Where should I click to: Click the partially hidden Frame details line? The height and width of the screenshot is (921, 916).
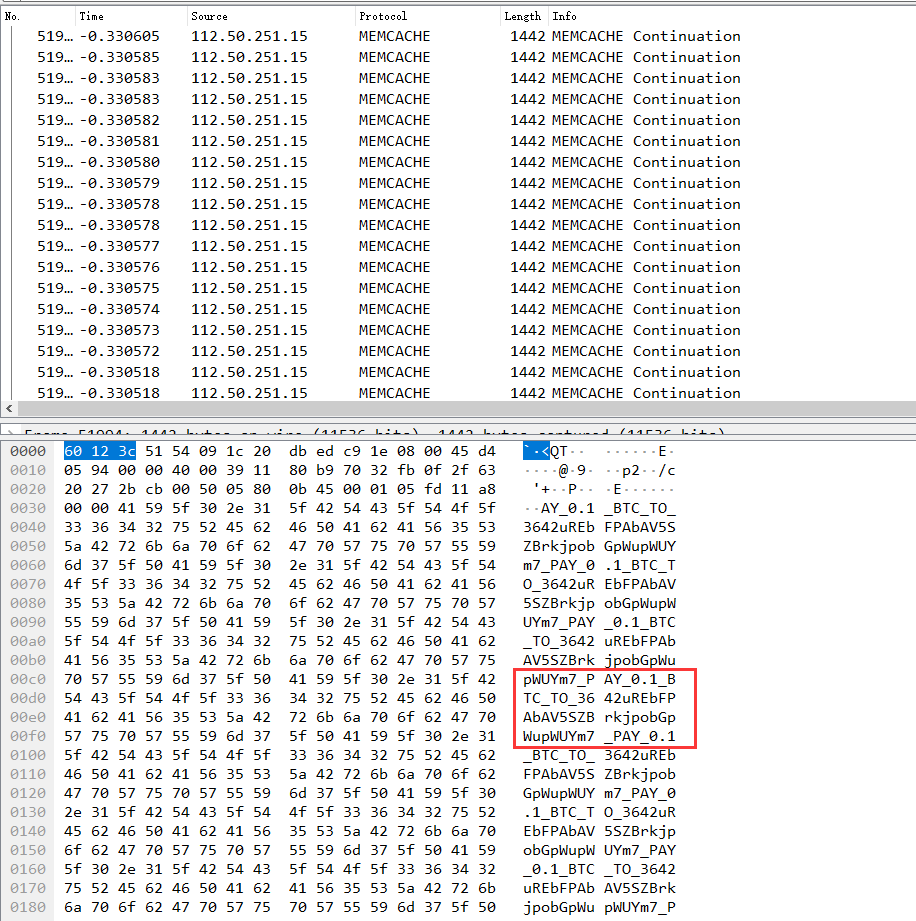click(370, 433)
